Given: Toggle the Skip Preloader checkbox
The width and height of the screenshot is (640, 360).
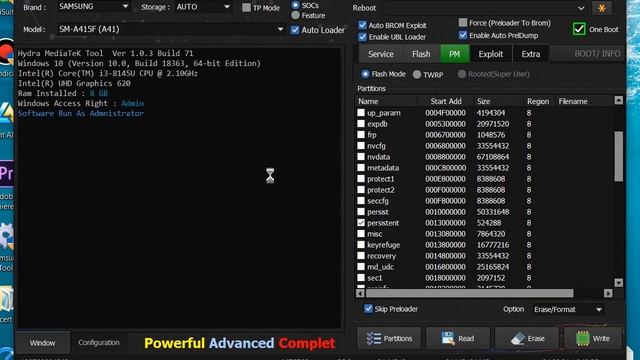Looking at the screenshot, I should 368,309.
